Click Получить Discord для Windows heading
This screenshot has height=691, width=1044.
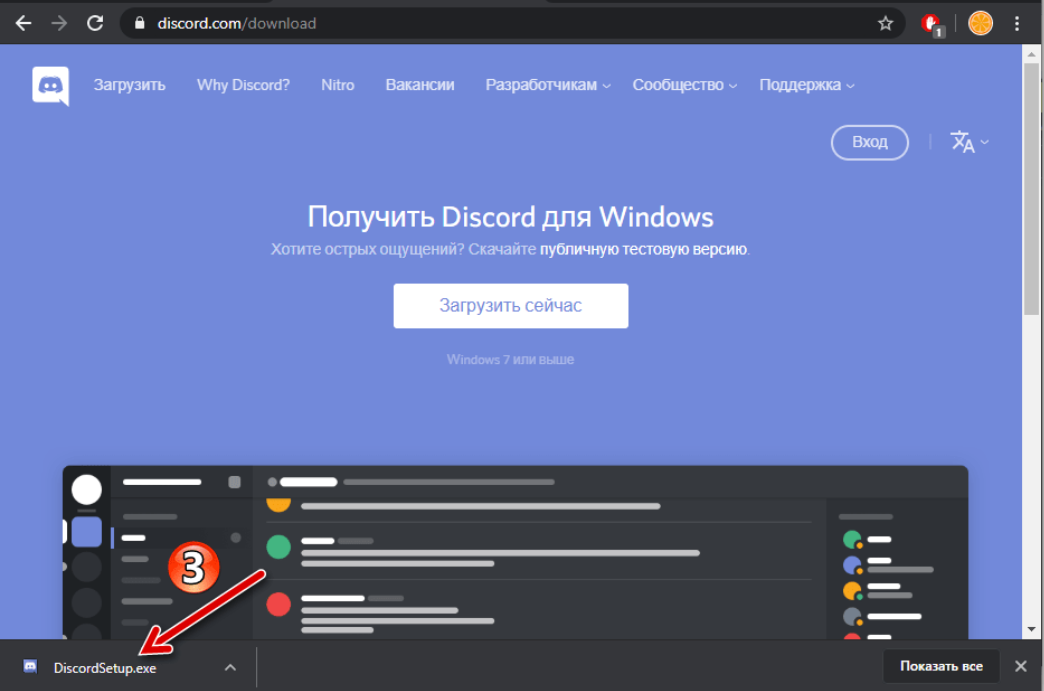pyautogui.click(x=510, y=217)
